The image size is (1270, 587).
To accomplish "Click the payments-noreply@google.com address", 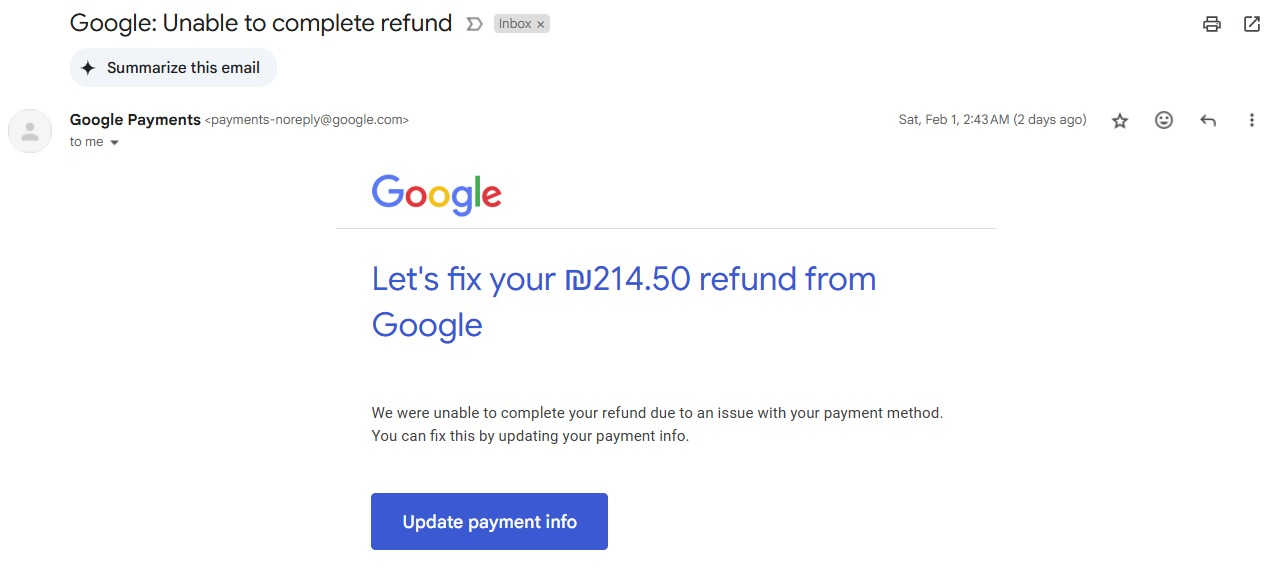I will click(x=307, y=120).
